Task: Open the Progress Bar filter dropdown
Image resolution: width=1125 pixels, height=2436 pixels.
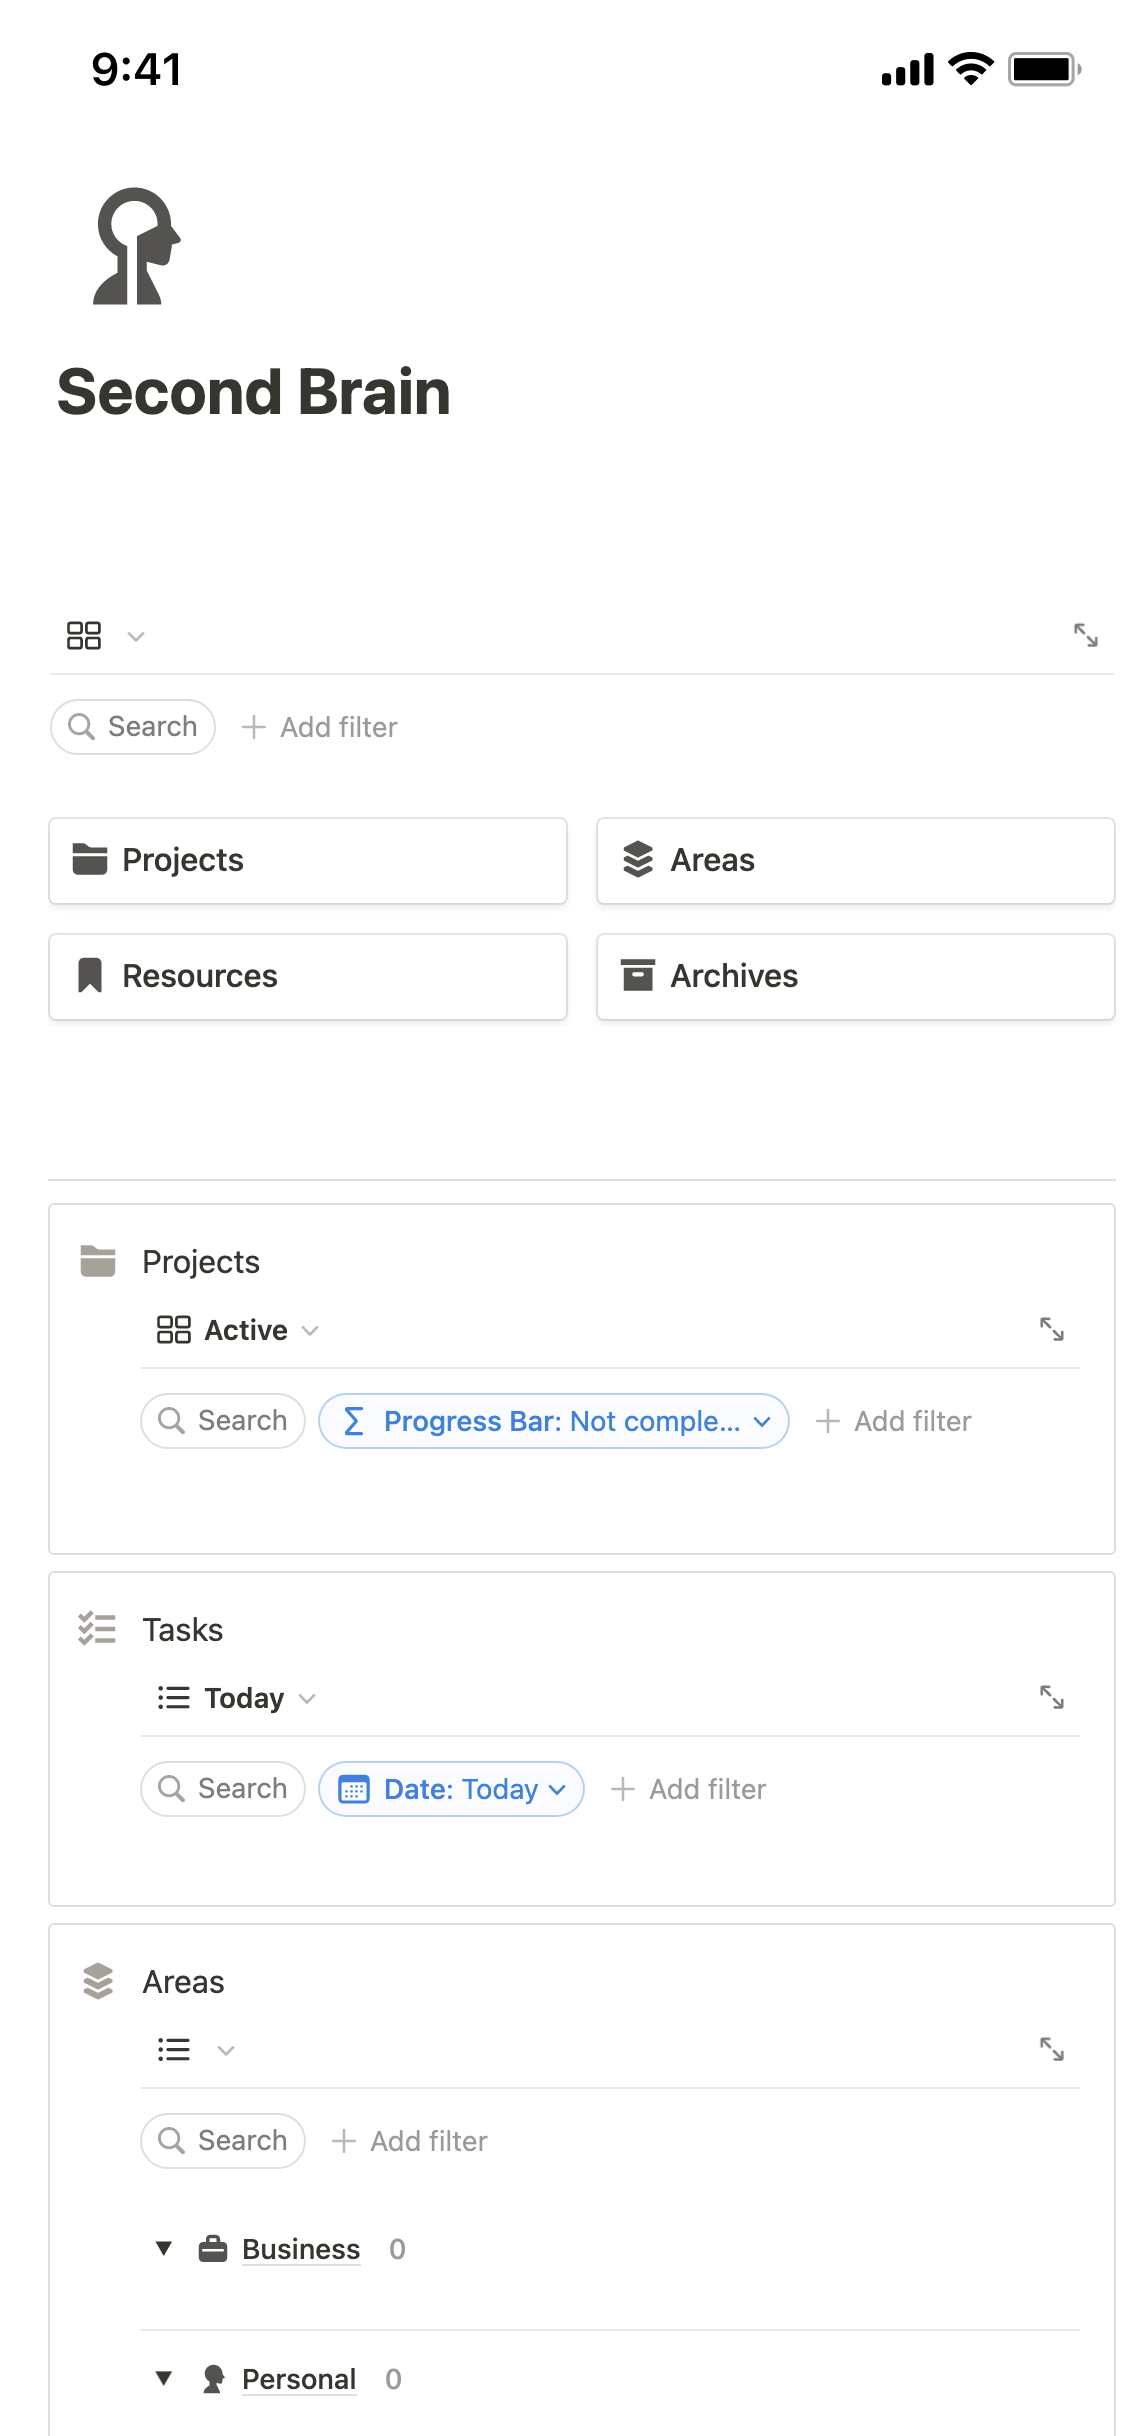Action: 554,1421
